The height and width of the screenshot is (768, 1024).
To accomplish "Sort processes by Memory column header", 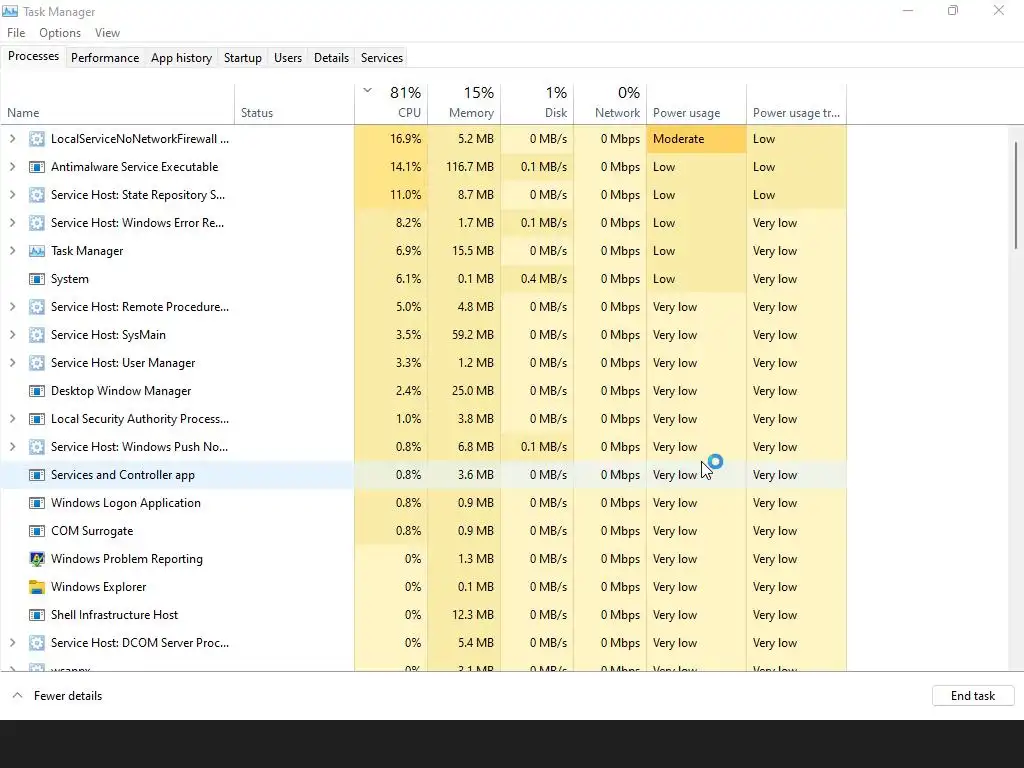I will [464, 103].
